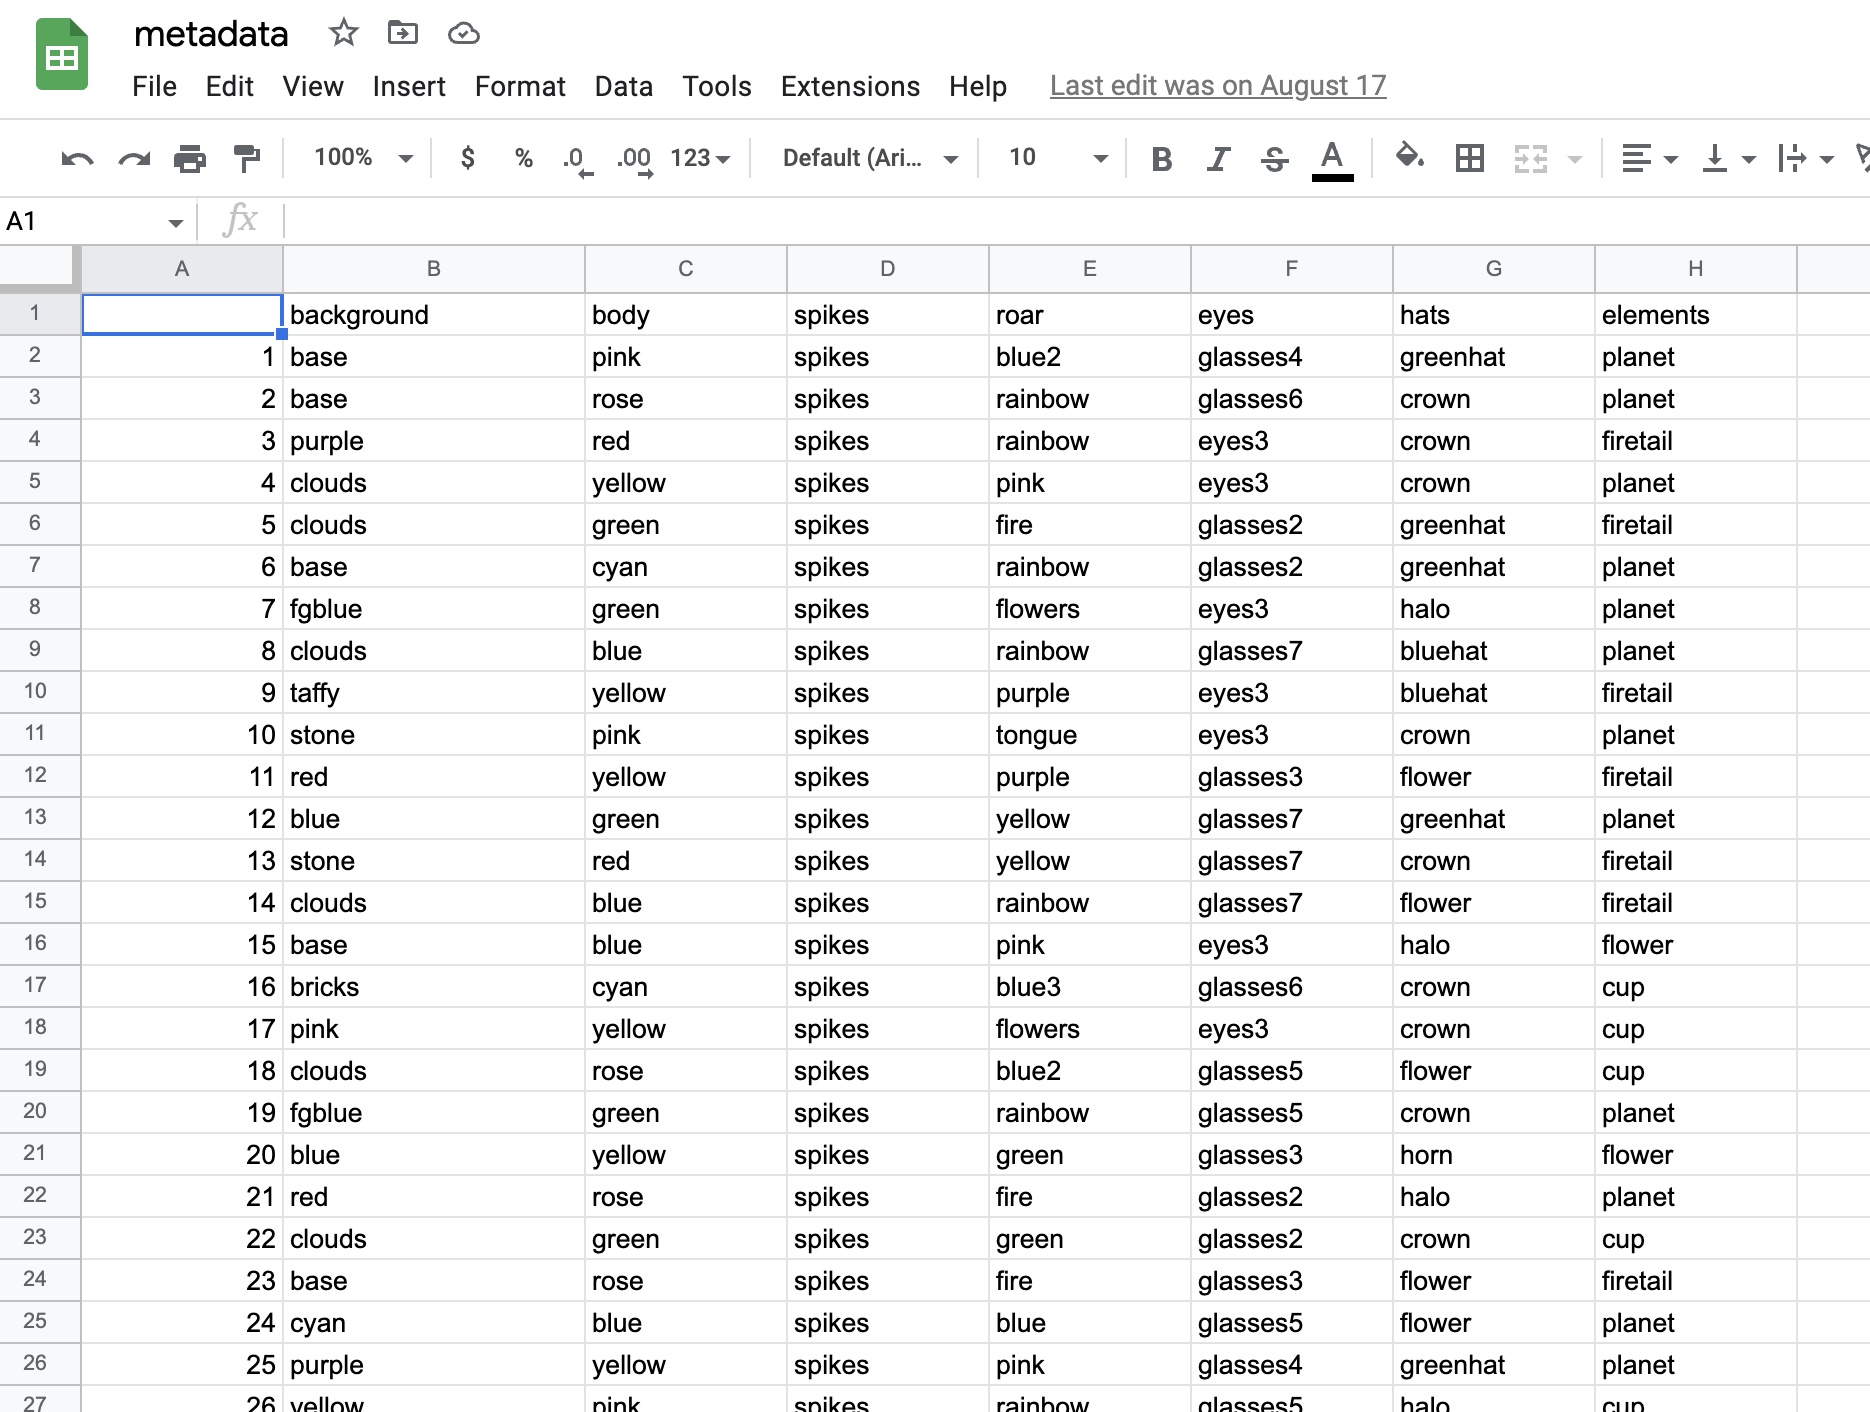Toggle strikethrough formatting
Viewport: 1870px width, 1412px height.
pos(1274,158)
